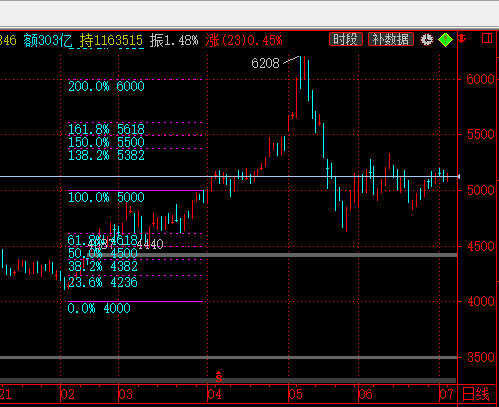Click the horizontal scrollbar below the chart
The image size is (499, 407).
click(x=228, y=380)
